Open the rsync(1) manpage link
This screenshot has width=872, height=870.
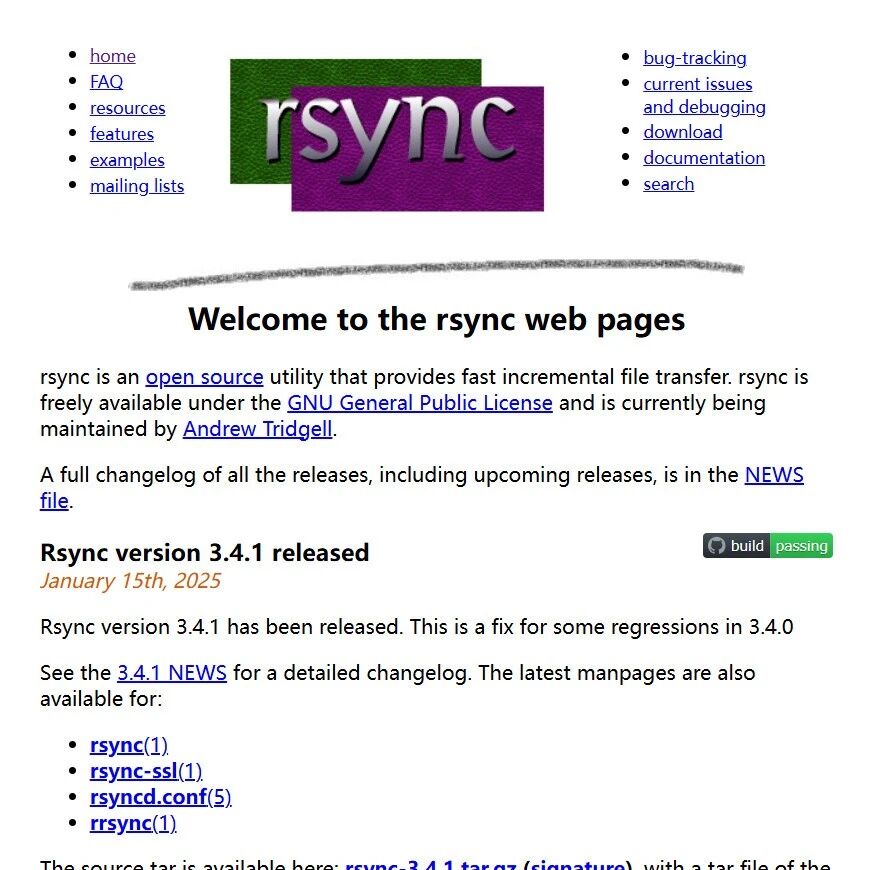[x=128, y=746]
